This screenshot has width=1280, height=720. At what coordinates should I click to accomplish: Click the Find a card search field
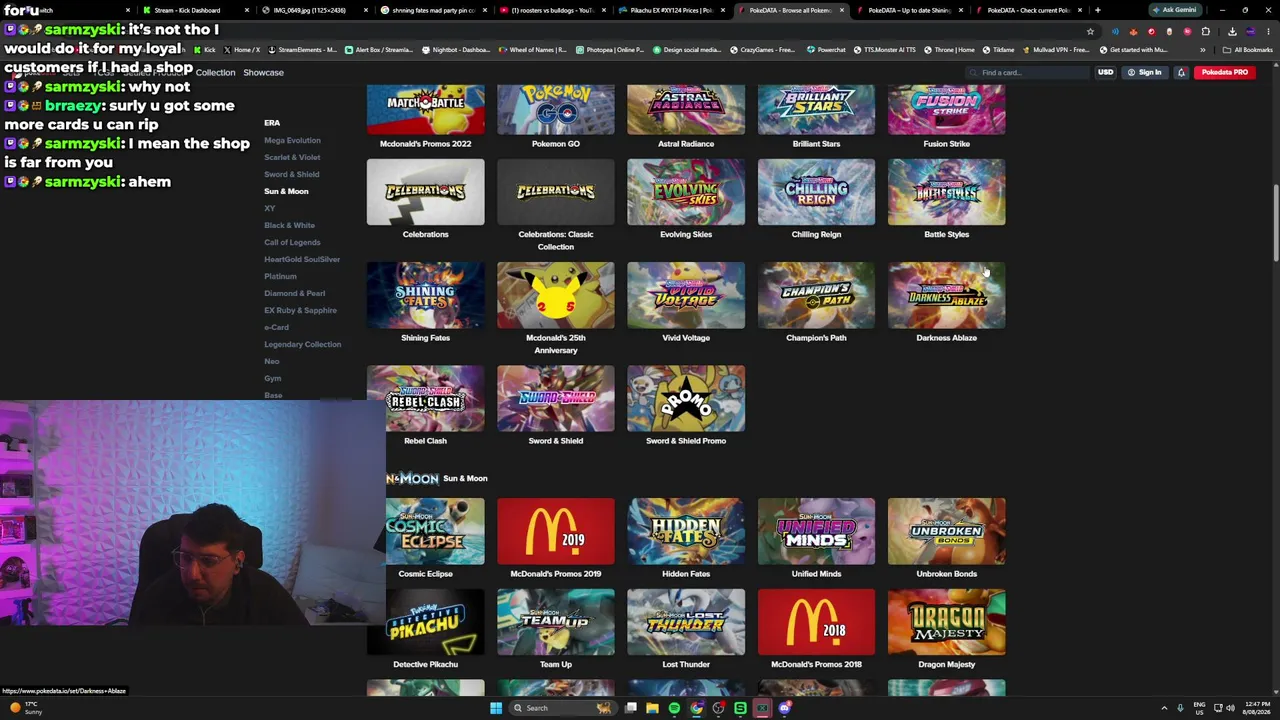1029,72
